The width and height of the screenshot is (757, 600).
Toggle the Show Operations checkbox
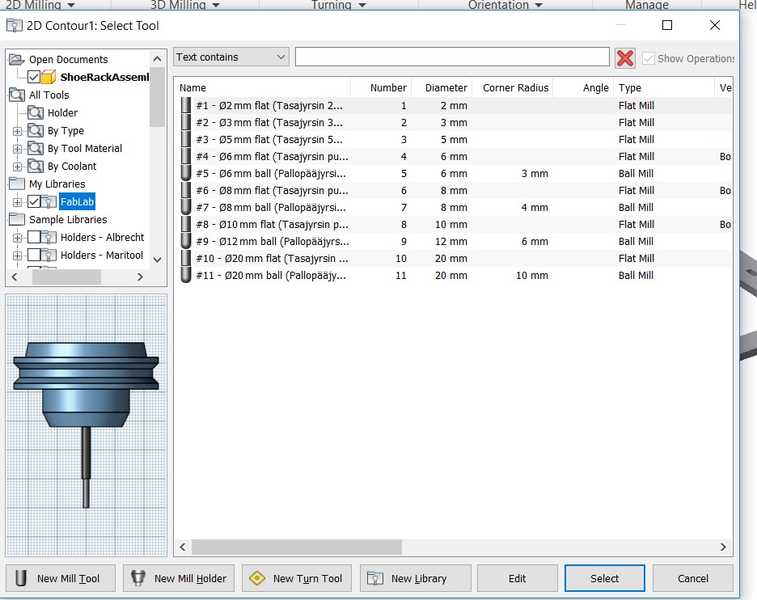[648, 58]
